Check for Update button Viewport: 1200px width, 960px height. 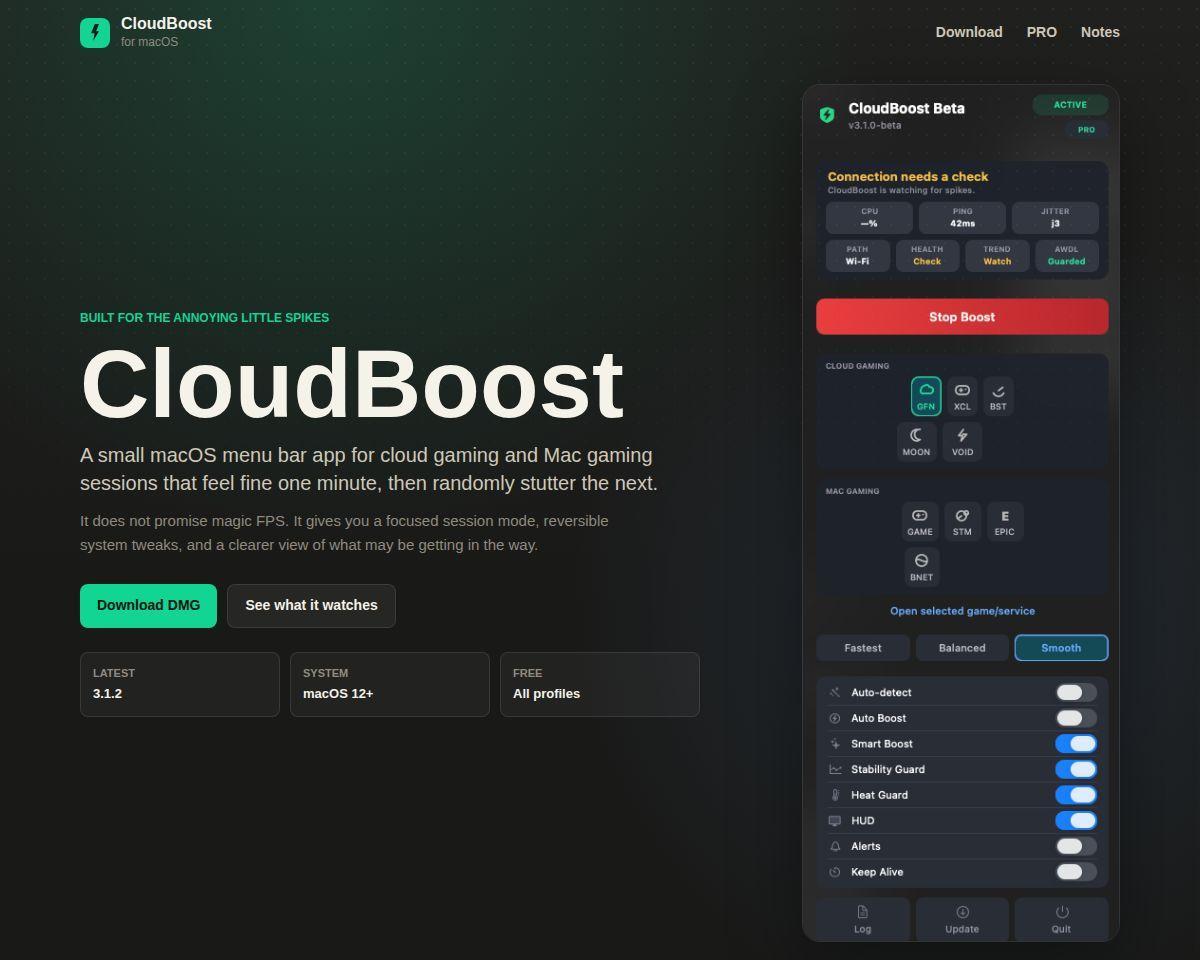(x=962, y=919)
